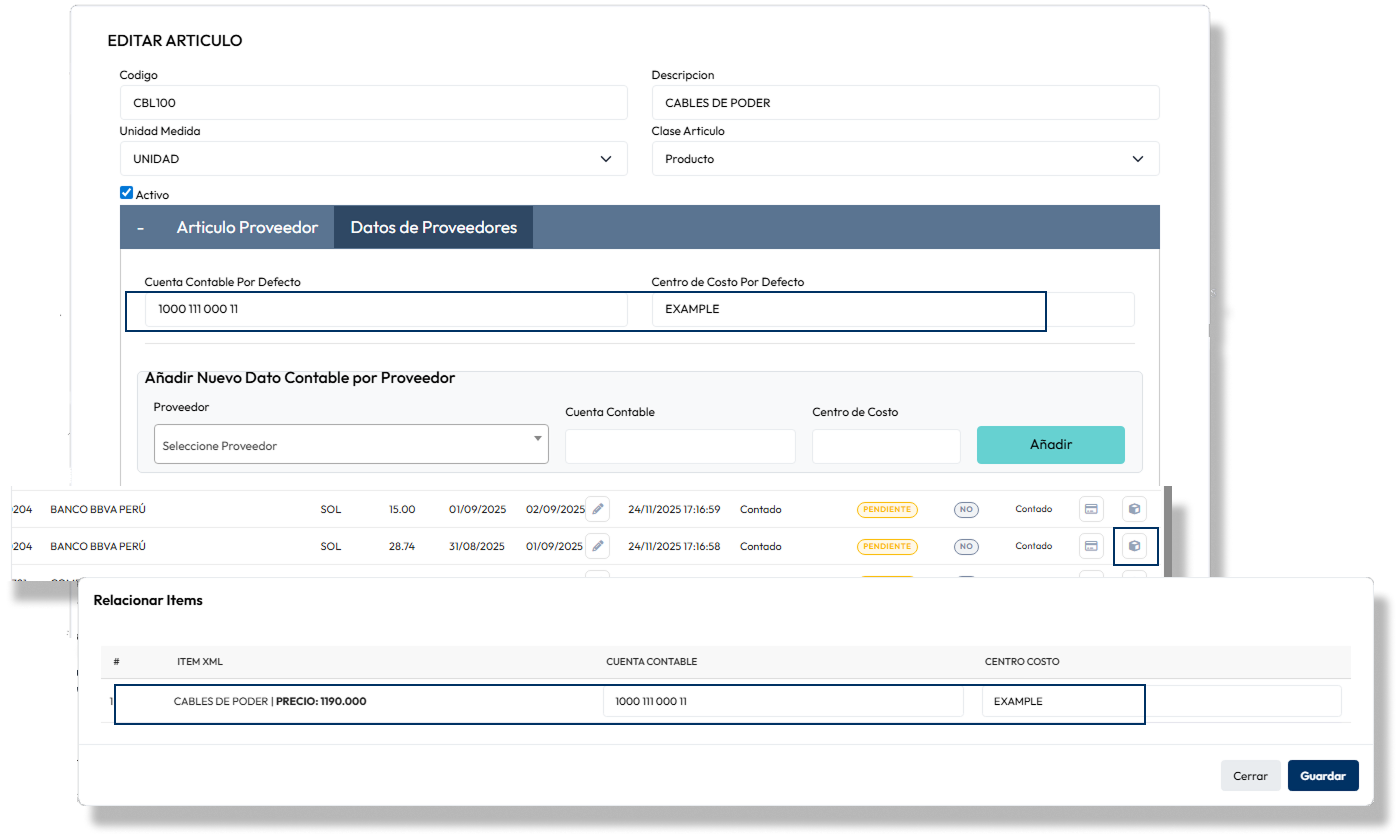
Task: Open the payment card icon in the 28.74 row
Action: click(1091, 546)
